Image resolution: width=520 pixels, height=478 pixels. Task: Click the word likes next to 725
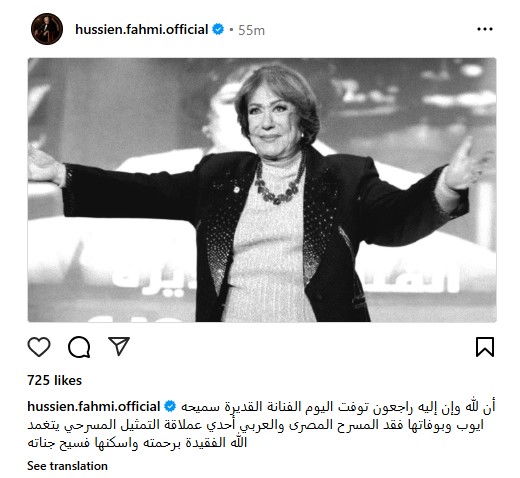click(68, 380)
